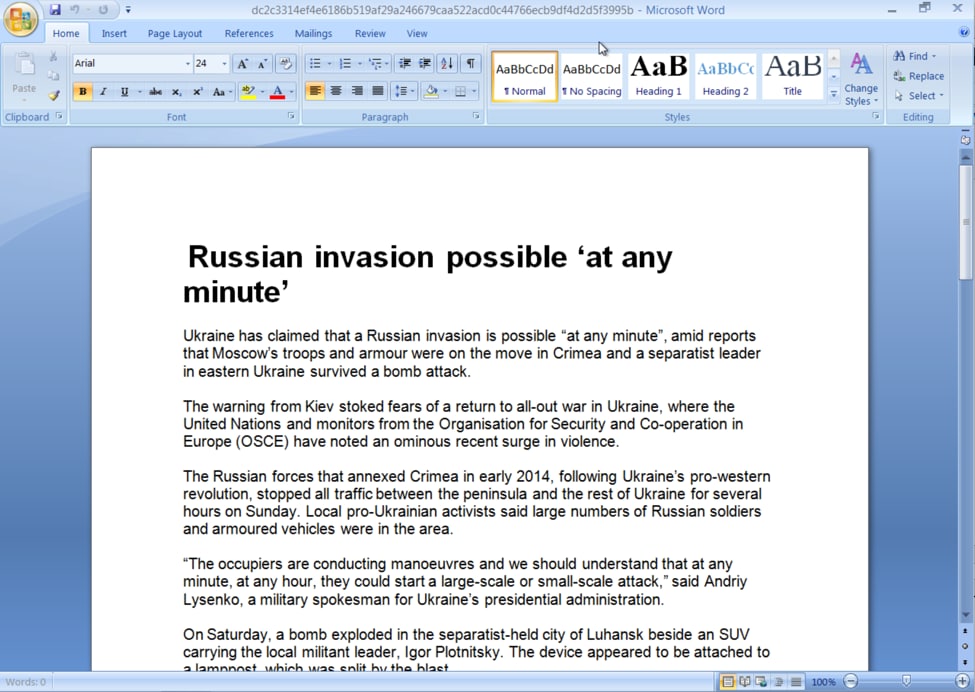The height and width of the screenshot is (692, 975).
Task: Undo the last action
Action: (74, 9)
